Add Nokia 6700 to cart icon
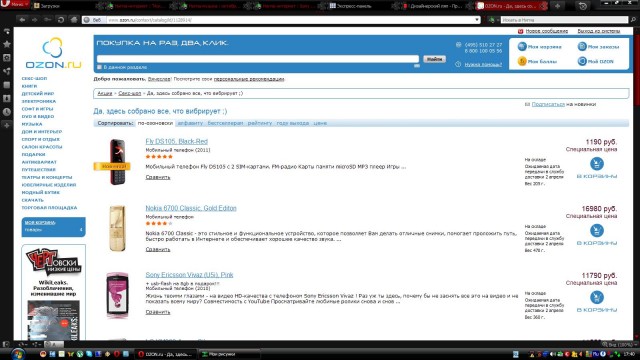The image size is (640, 360). pos(597,231)
